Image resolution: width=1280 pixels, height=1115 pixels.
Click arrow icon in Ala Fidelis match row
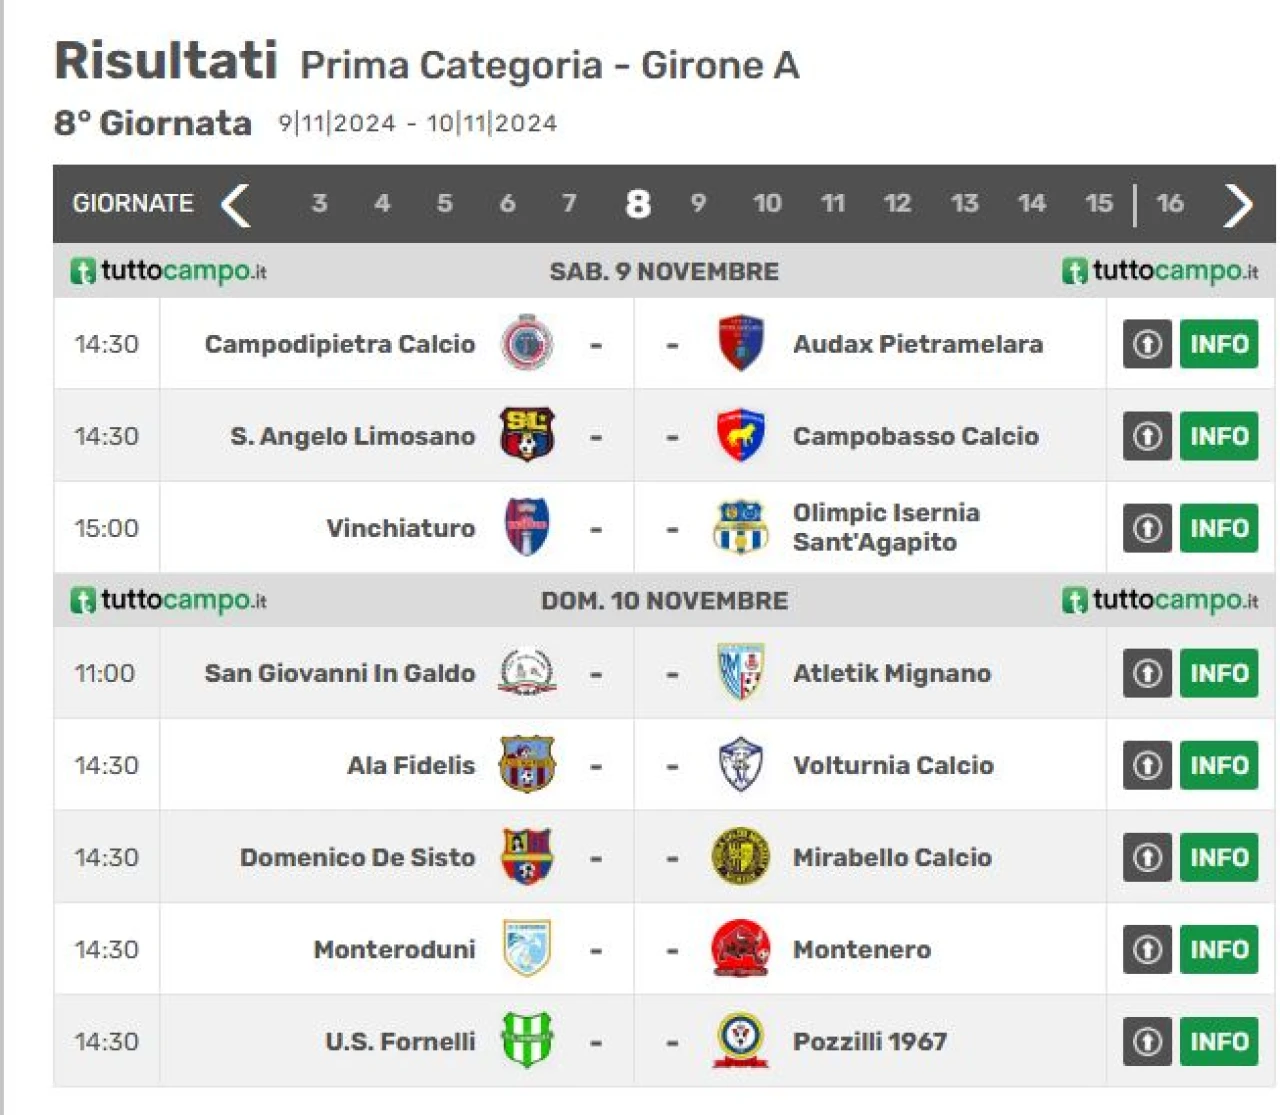(x=1147, y=765)
